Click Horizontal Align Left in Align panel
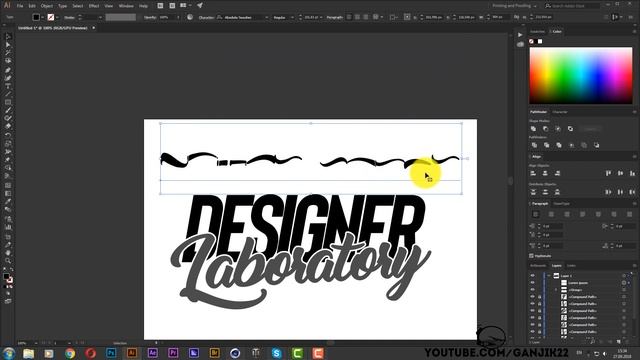640x360 pixels. point(533,173)
